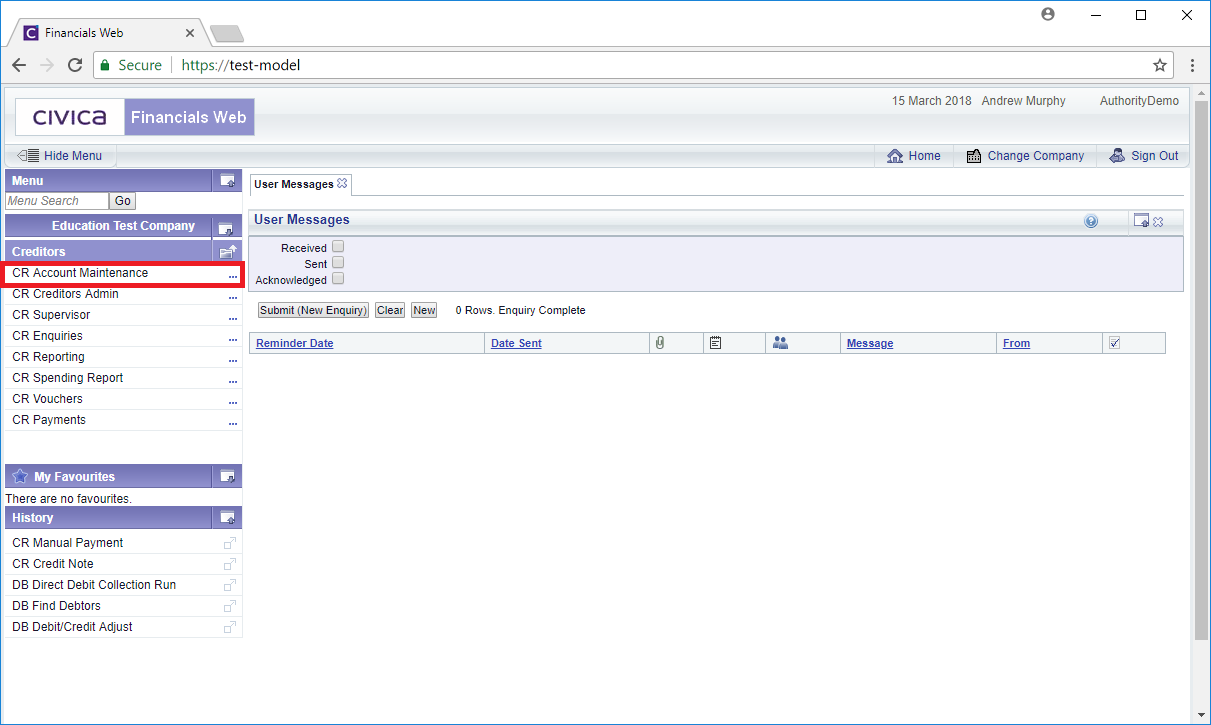Screen dimensions: 1211x725
Task: Click the History panel header icon
Action: point(227,518)
